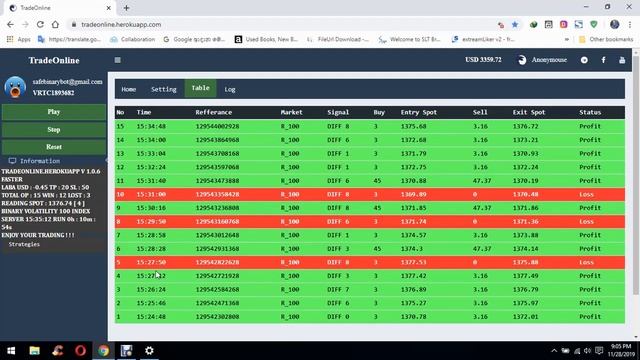Click the Profit status in row 14

pyautogui.click(x=590, y=140)
